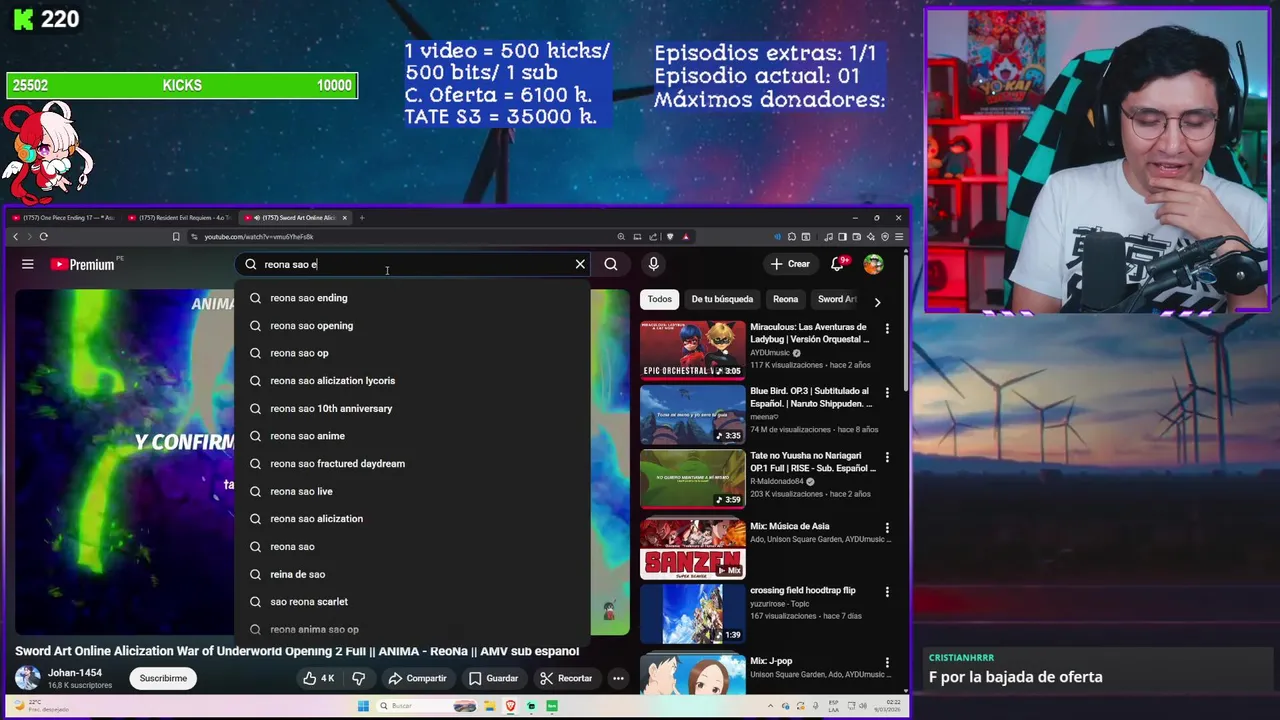Open the Crear upload menu
Screen dimensions: 1280x720
click(x=790, y=264)
